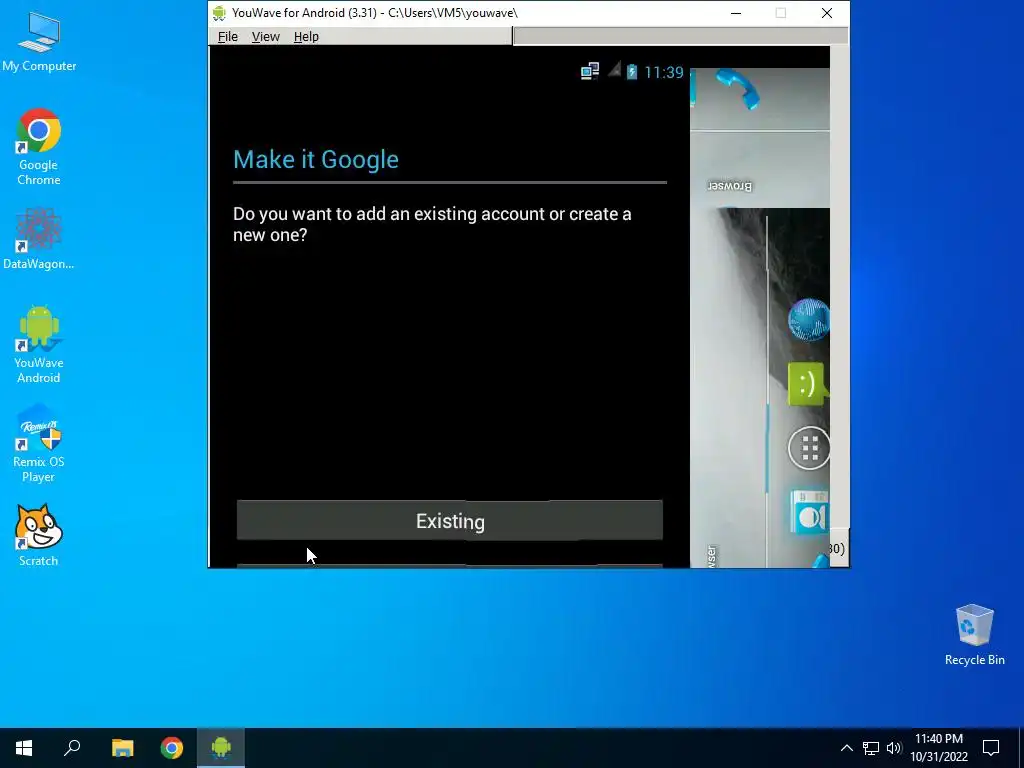Click the YouWave vertical scrollbar
The image size is (1024, 768).
point(840,287)
